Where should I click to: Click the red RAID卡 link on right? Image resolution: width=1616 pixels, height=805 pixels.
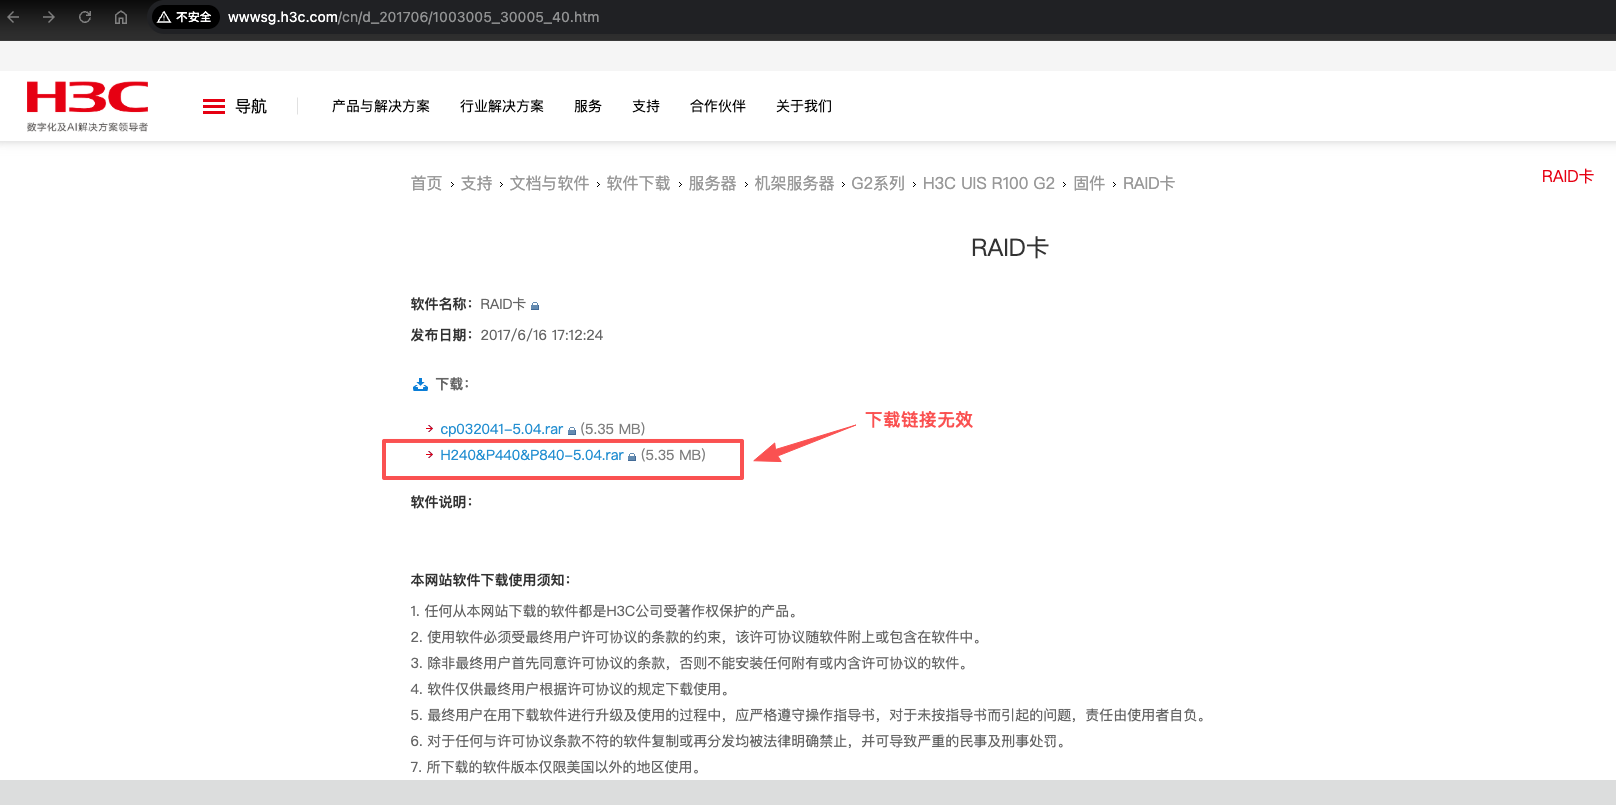1567,176
